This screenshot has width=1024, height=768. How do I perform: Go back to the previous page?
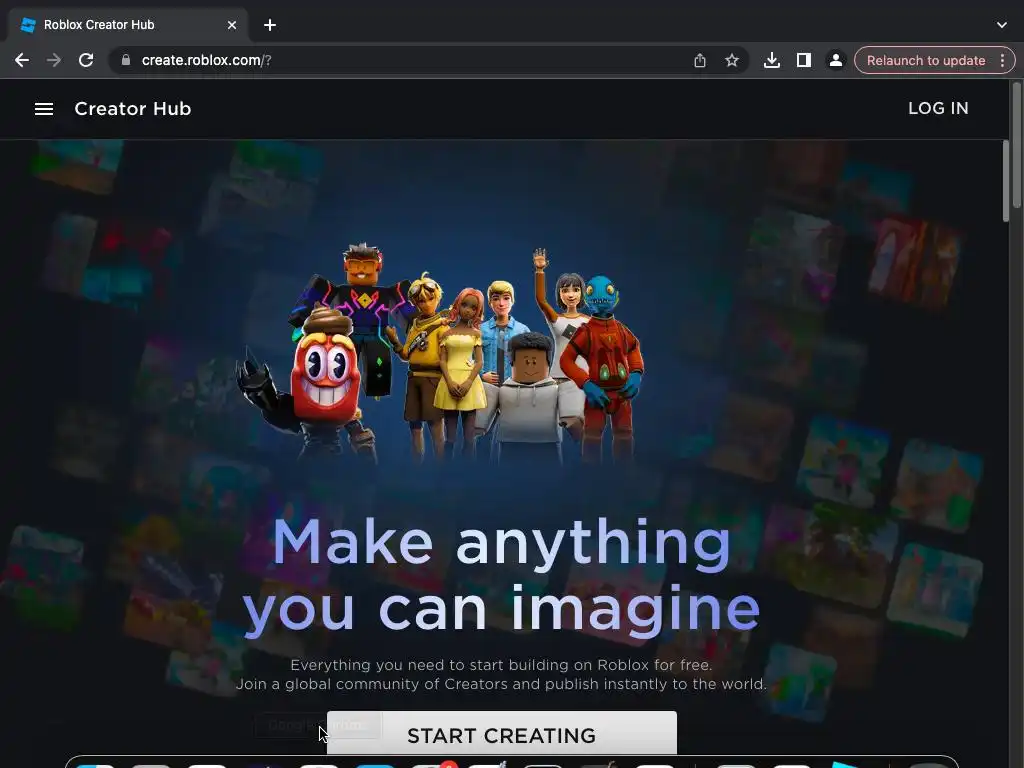pos(22,60)
